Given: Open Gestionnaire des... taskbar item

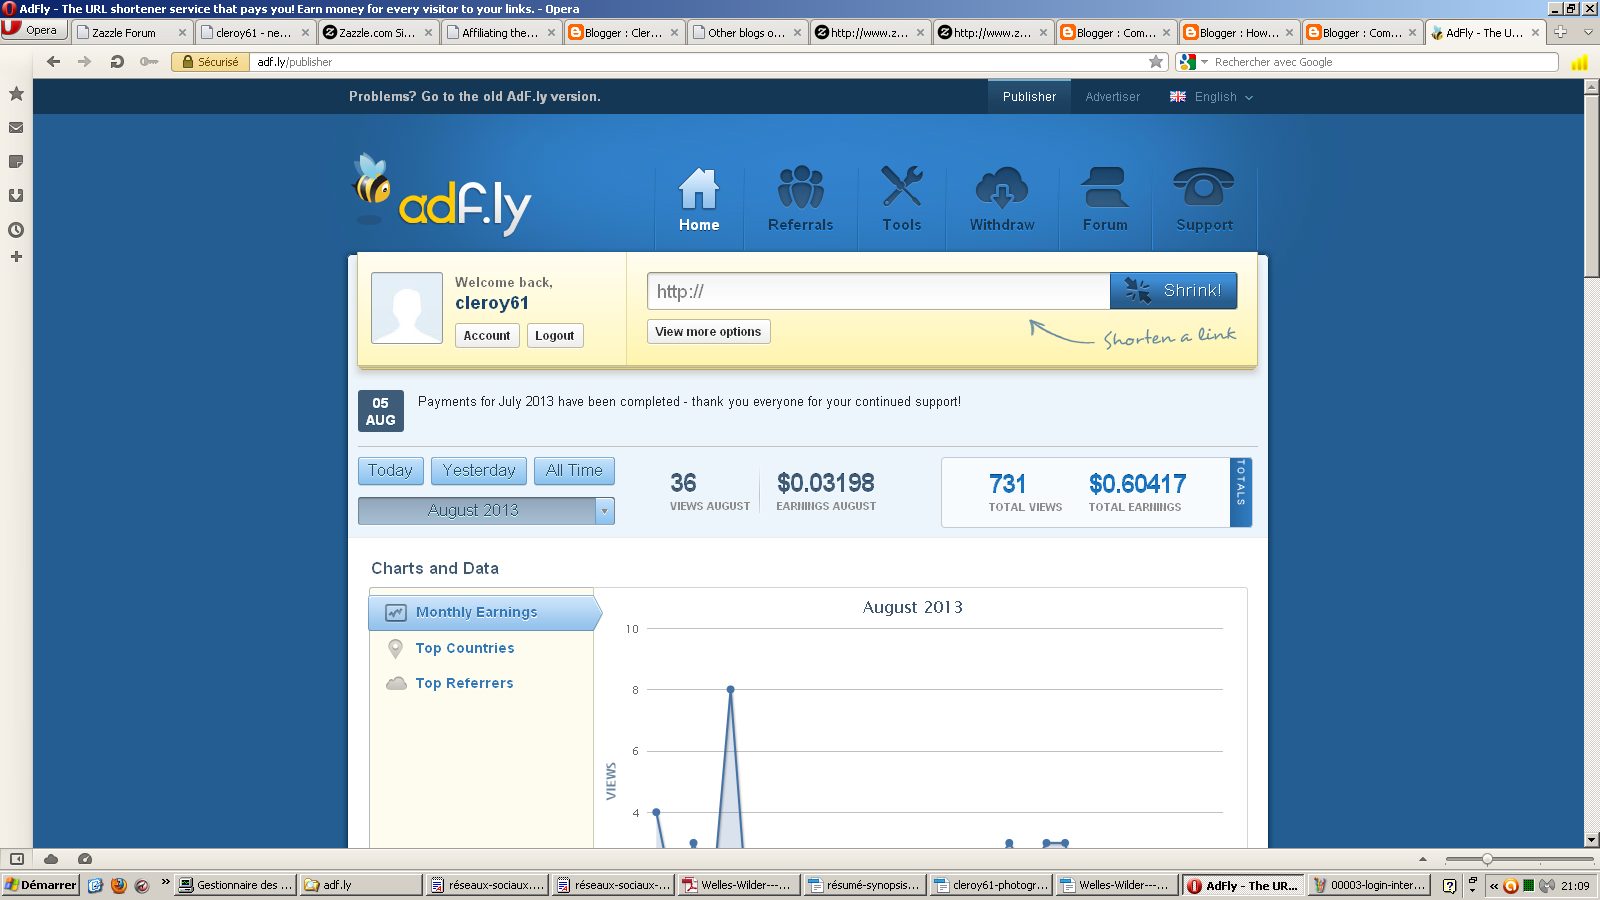Looking at the screenshot, I should coord(236,885).
